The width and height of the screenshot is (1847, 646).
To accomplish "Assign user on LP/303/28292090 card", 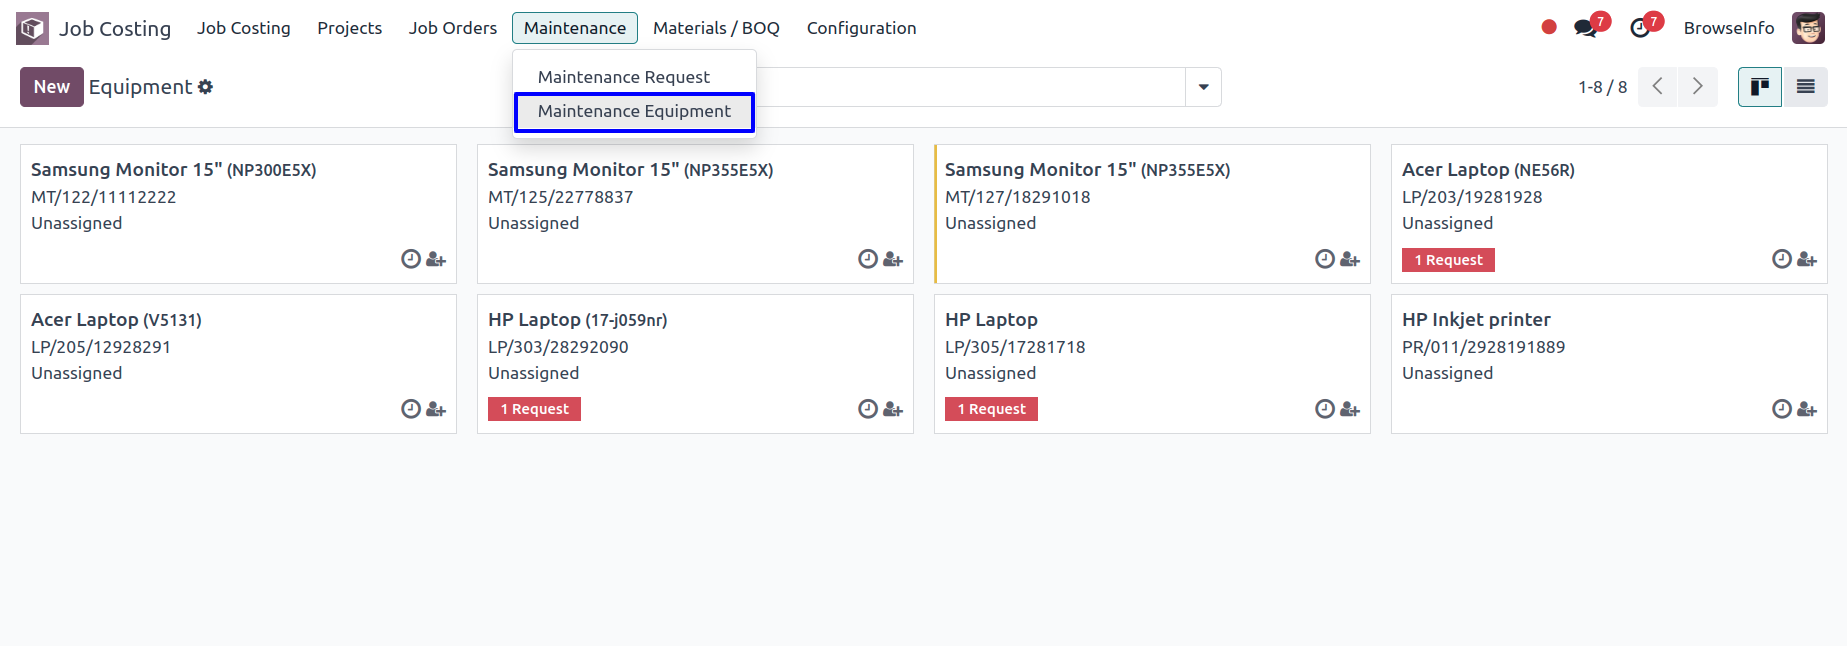I will [x=893, y=409].
